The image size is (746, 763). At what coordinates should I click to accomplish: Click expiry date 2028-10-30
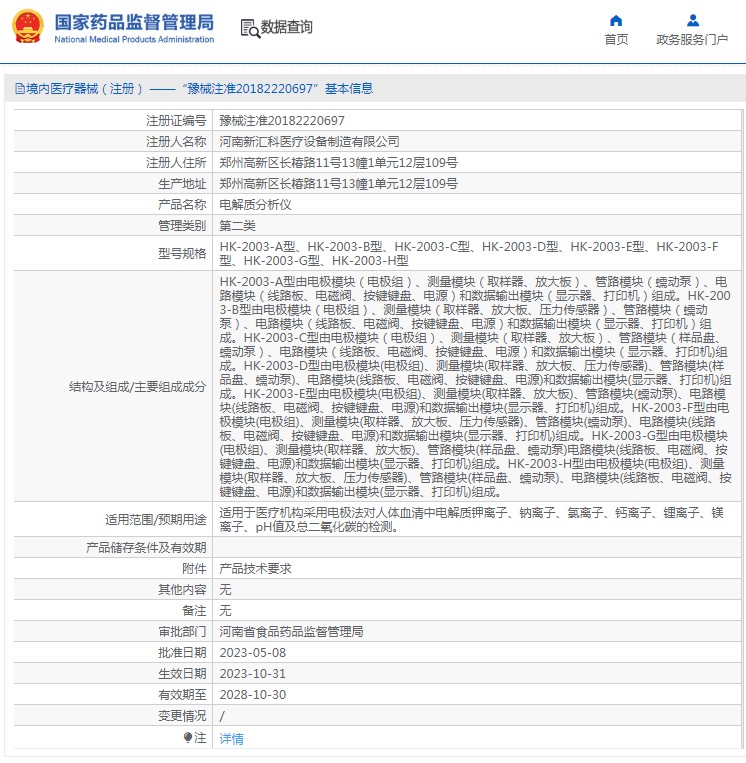coord(253,694)
